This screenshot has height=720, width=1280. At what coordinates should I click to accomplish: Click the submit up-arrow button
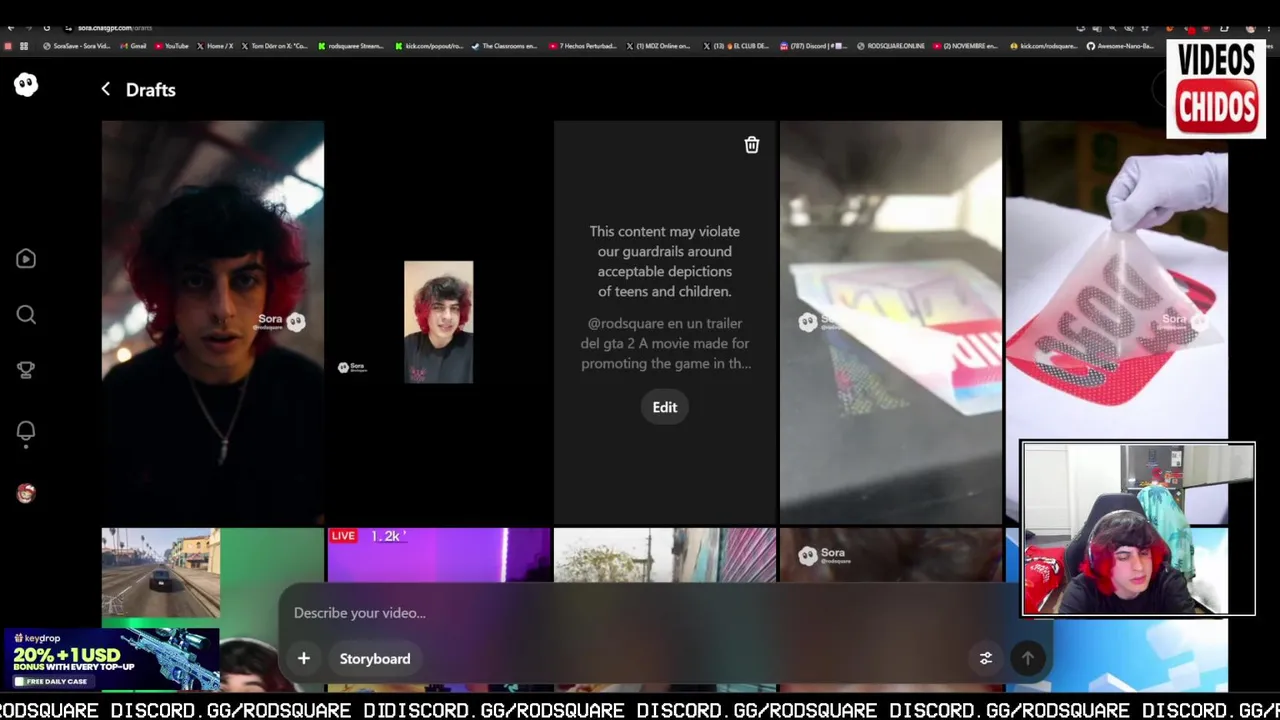(1027, 658)
